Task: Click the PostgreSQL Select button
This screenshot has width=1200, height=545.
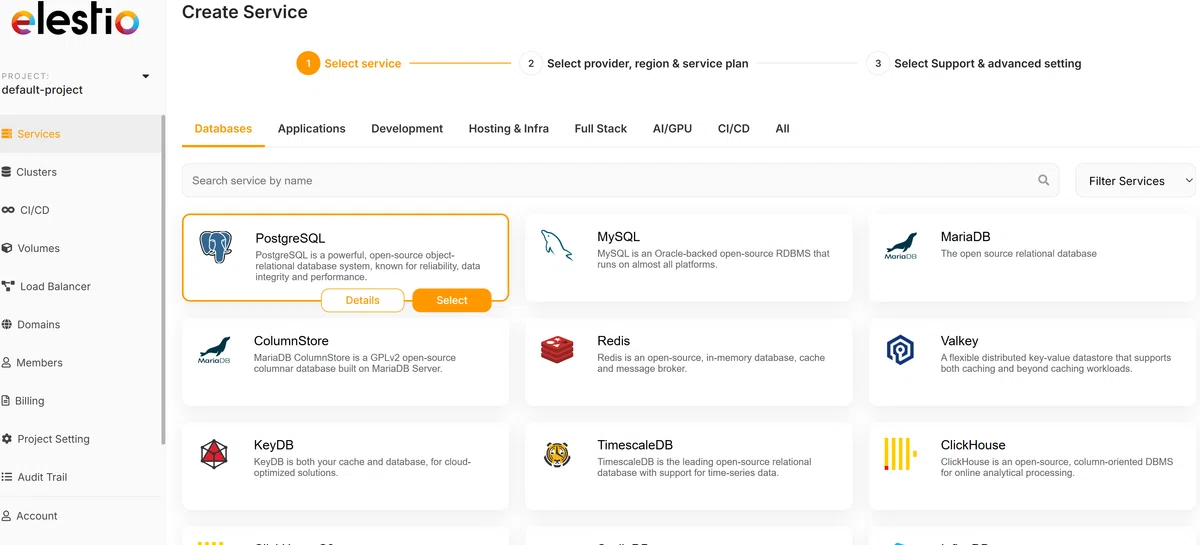Action: 452,300
